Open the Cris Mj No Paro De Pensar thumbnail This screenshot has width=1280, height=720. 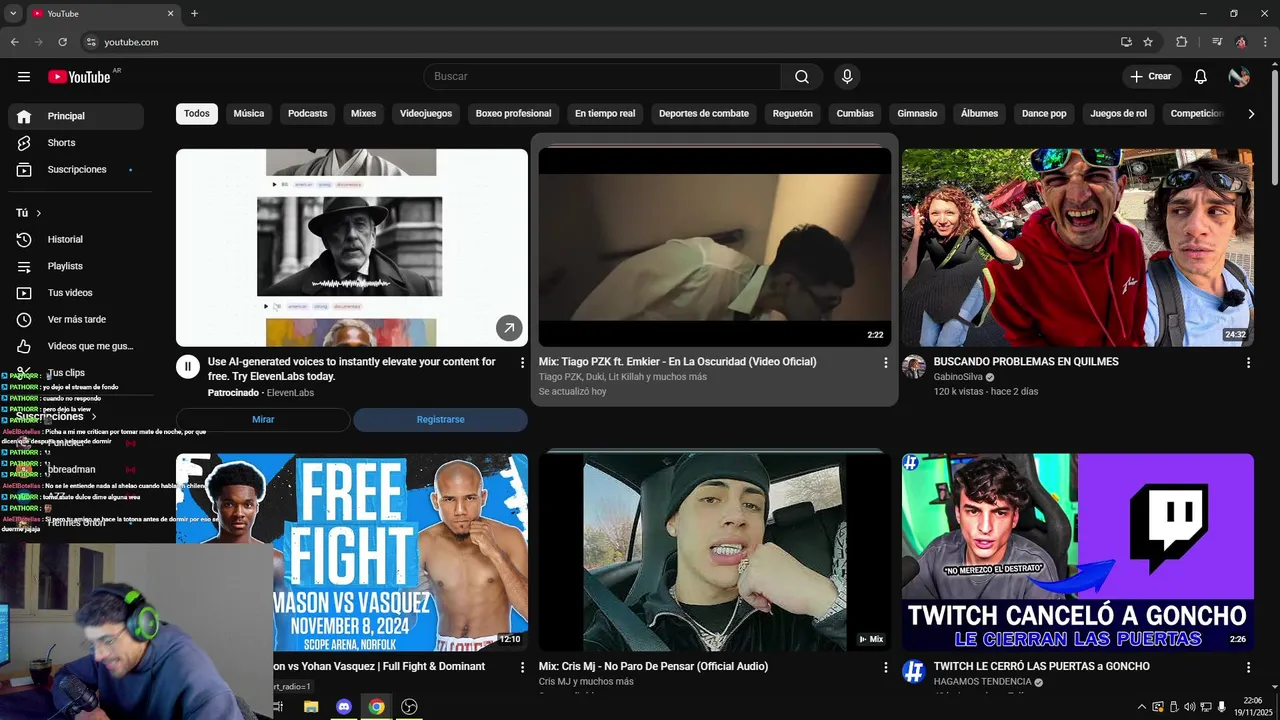pyautogui.click(x=715, y=552)
